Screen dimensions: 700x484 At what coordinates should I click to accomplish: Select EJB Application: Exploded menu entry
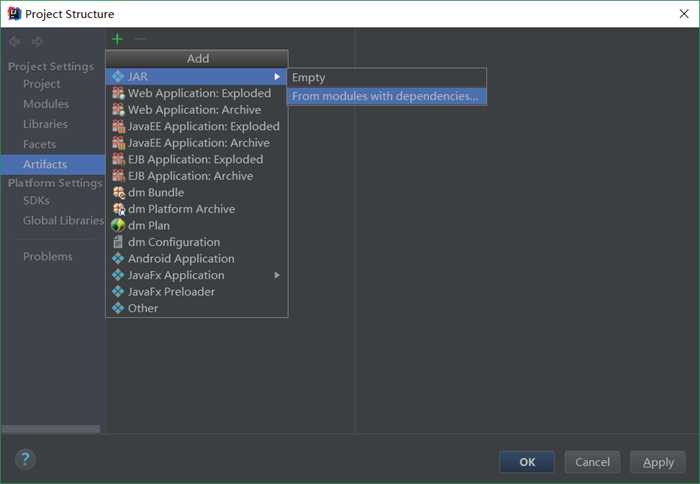[x=196, y=159]
